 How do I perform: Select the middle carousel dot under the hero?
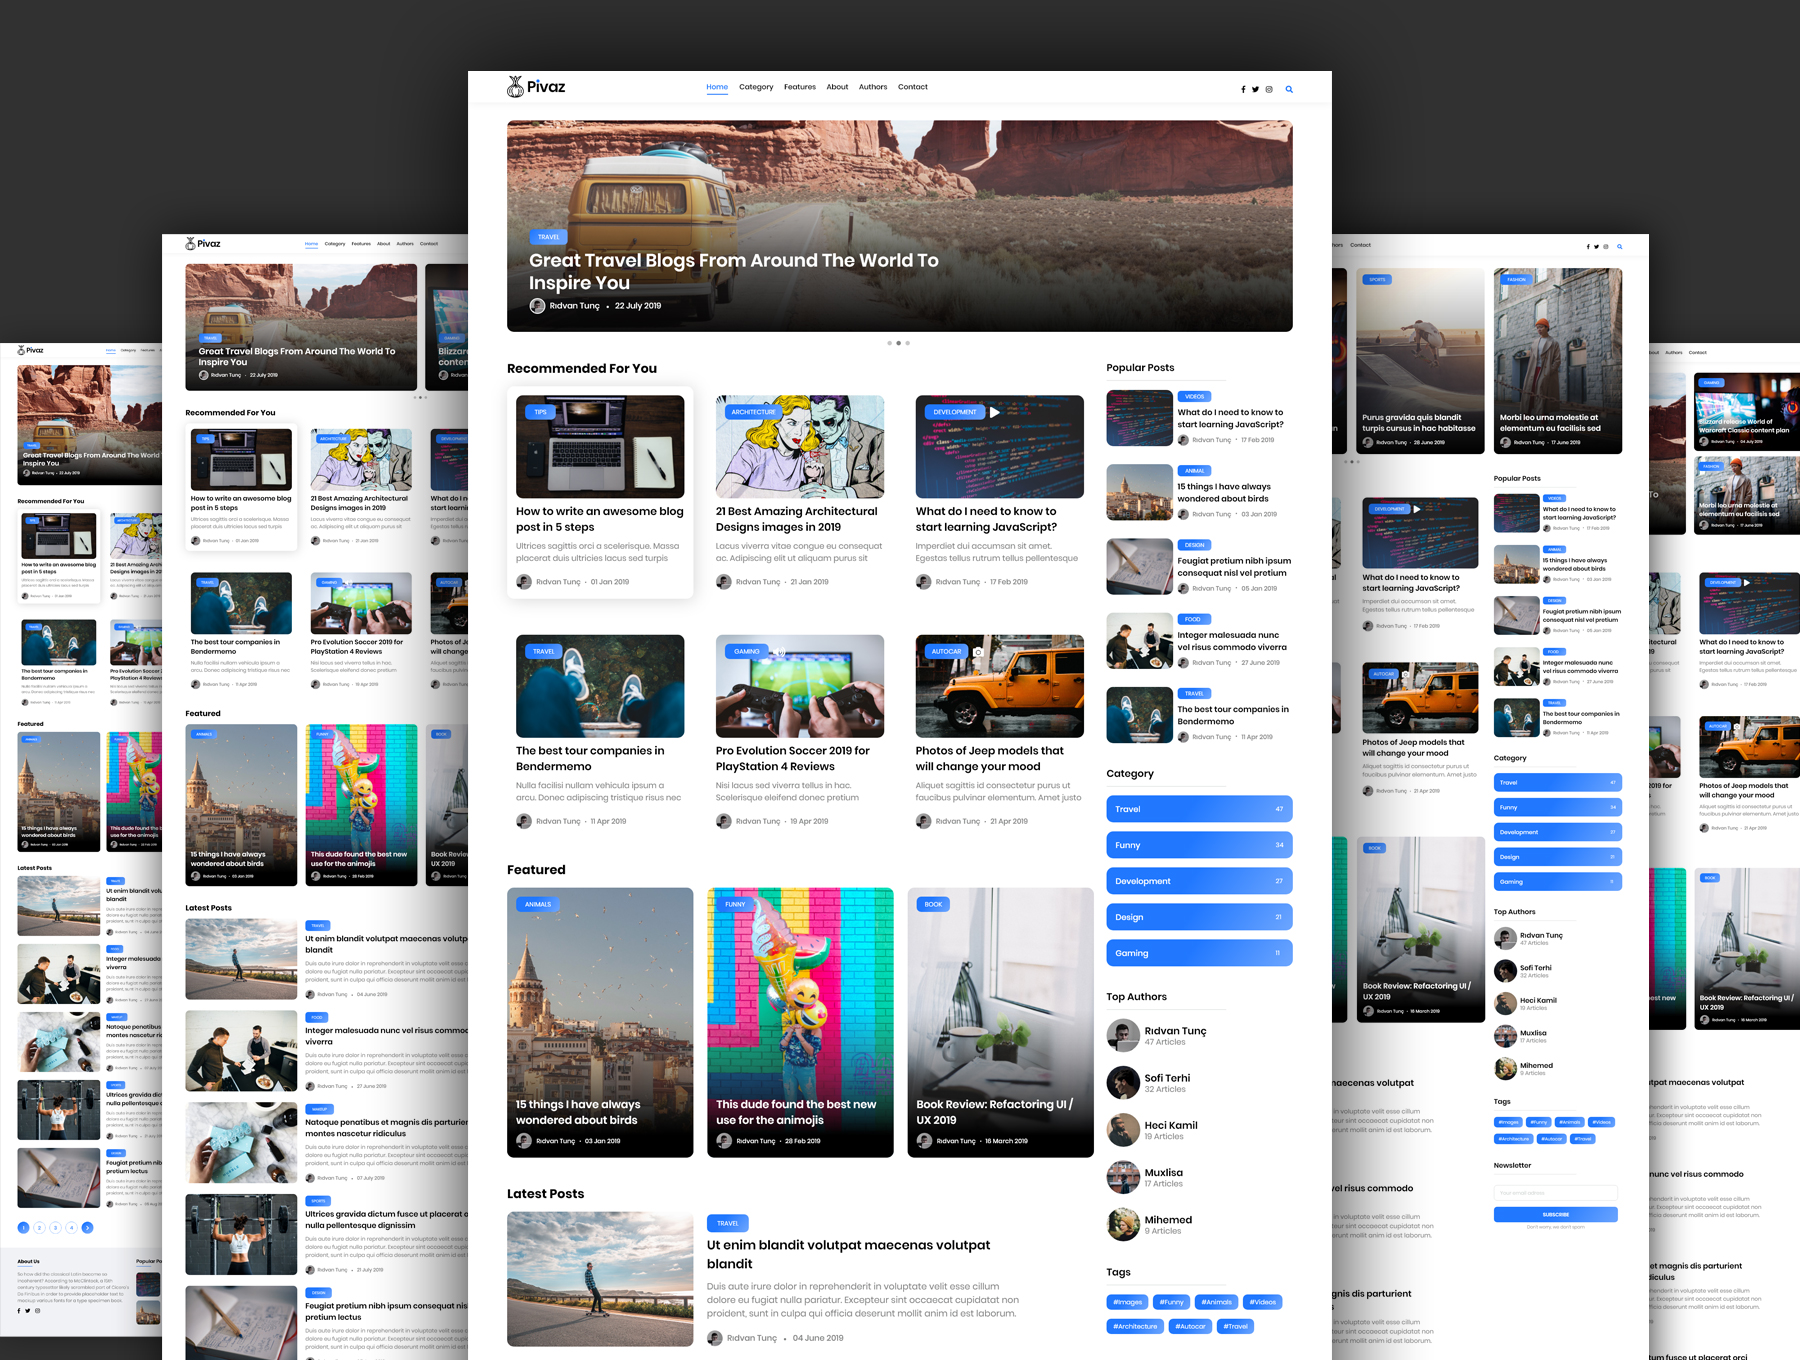(x=898, y=343)
